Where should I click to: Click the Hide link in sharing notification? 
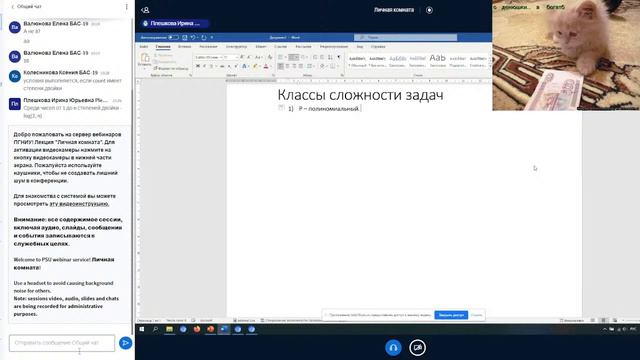(x=476, y=315)
